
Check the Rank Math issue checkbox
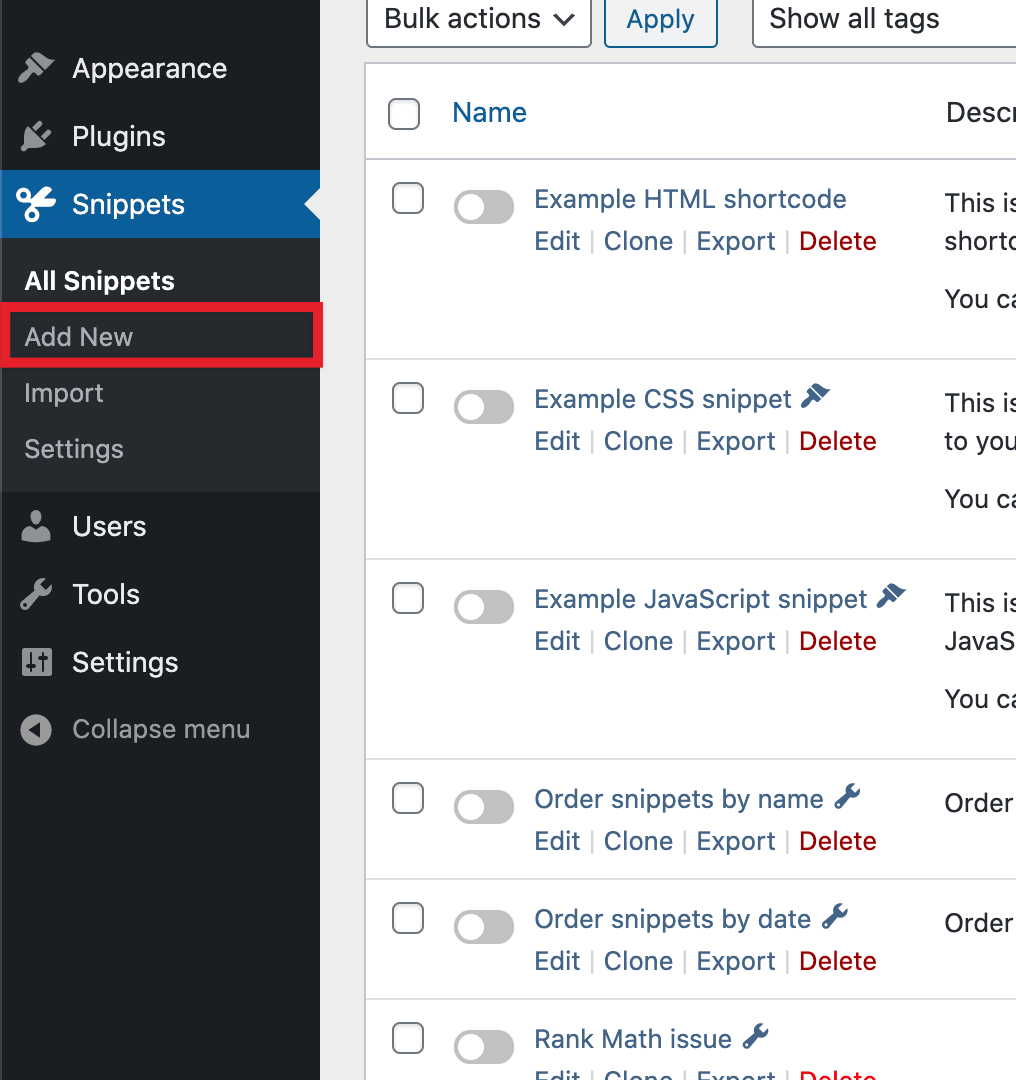point(408,1038)
